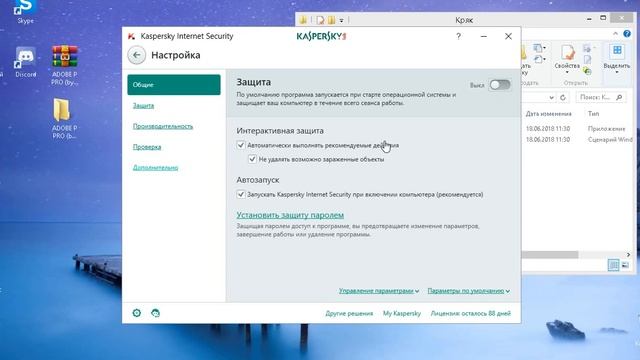Open the Discord desktop shortcut
640x360 pixels.
tap(25, 62)
